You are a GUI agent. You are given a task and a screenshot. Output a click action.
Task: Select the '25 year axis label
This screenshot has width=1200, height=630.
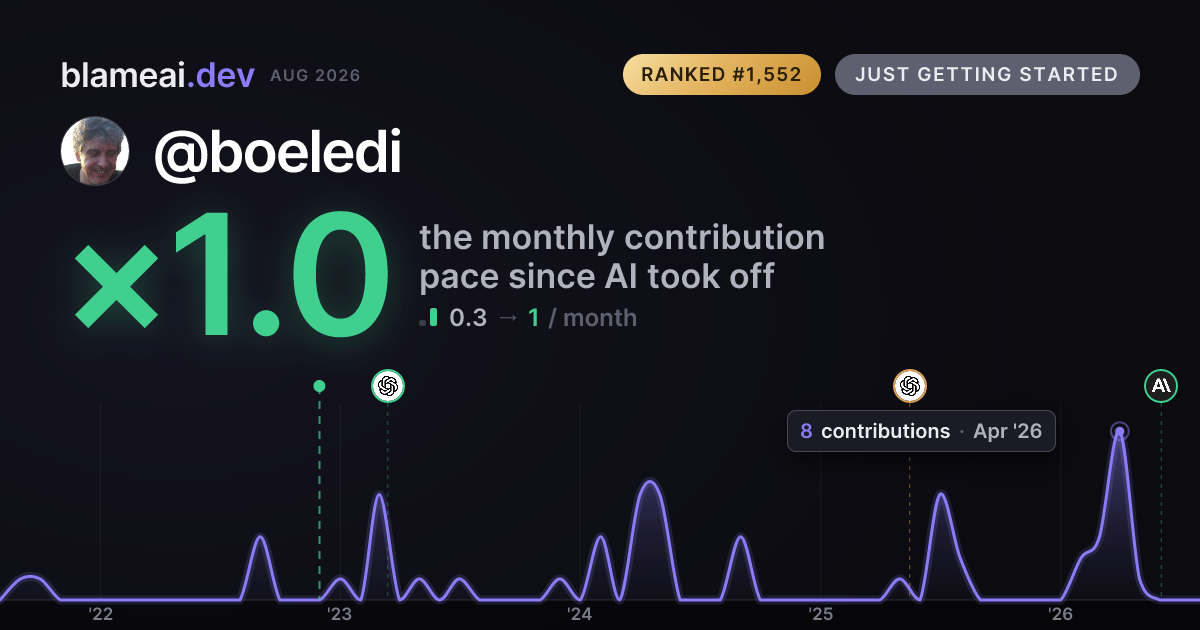(820, 614)
